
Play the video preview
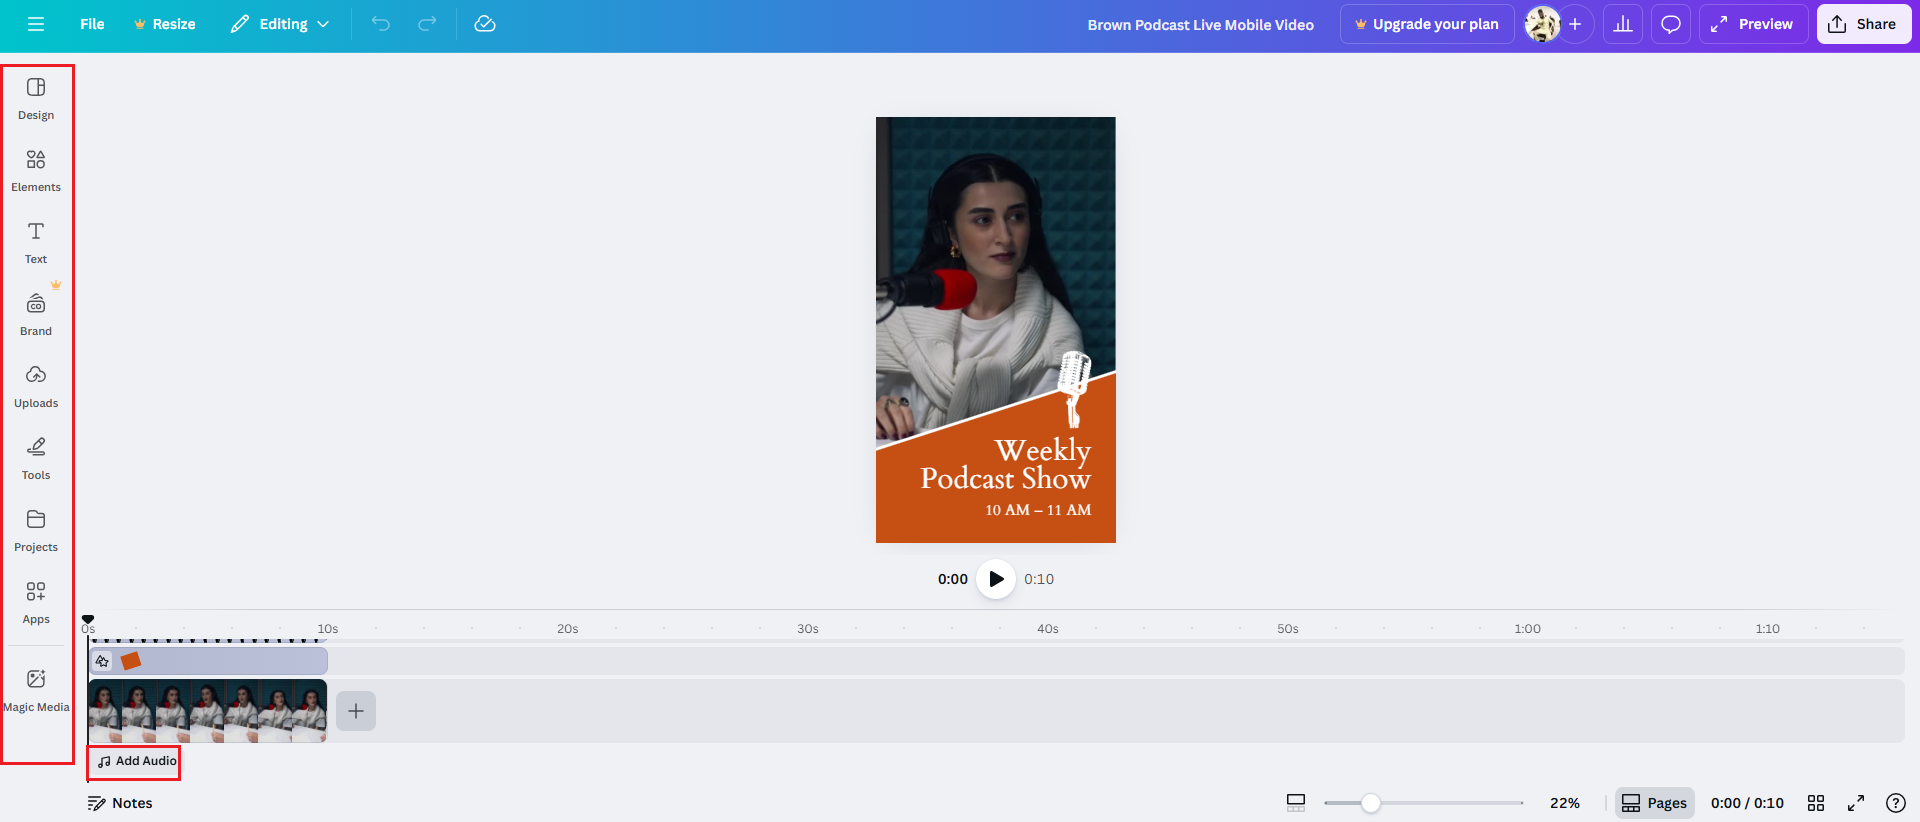click(x=996, y=579)
